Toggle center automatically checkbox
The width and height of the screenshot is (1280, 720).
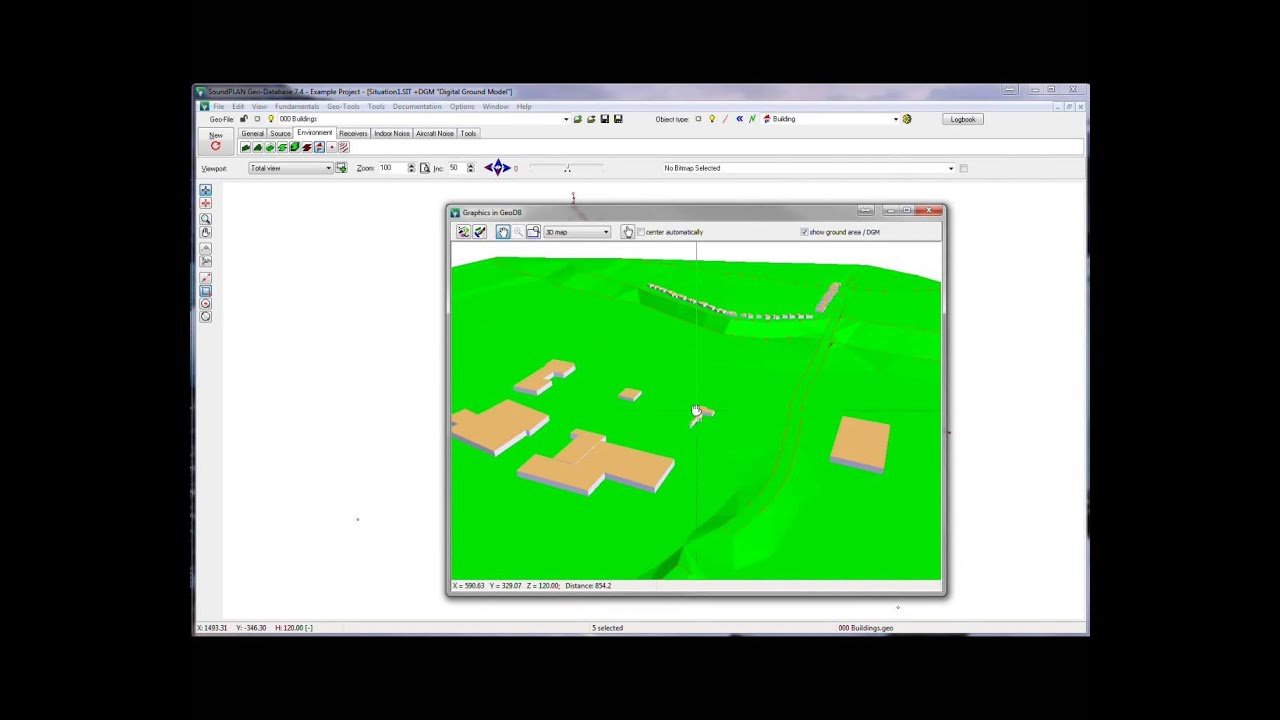click(641, 232)
